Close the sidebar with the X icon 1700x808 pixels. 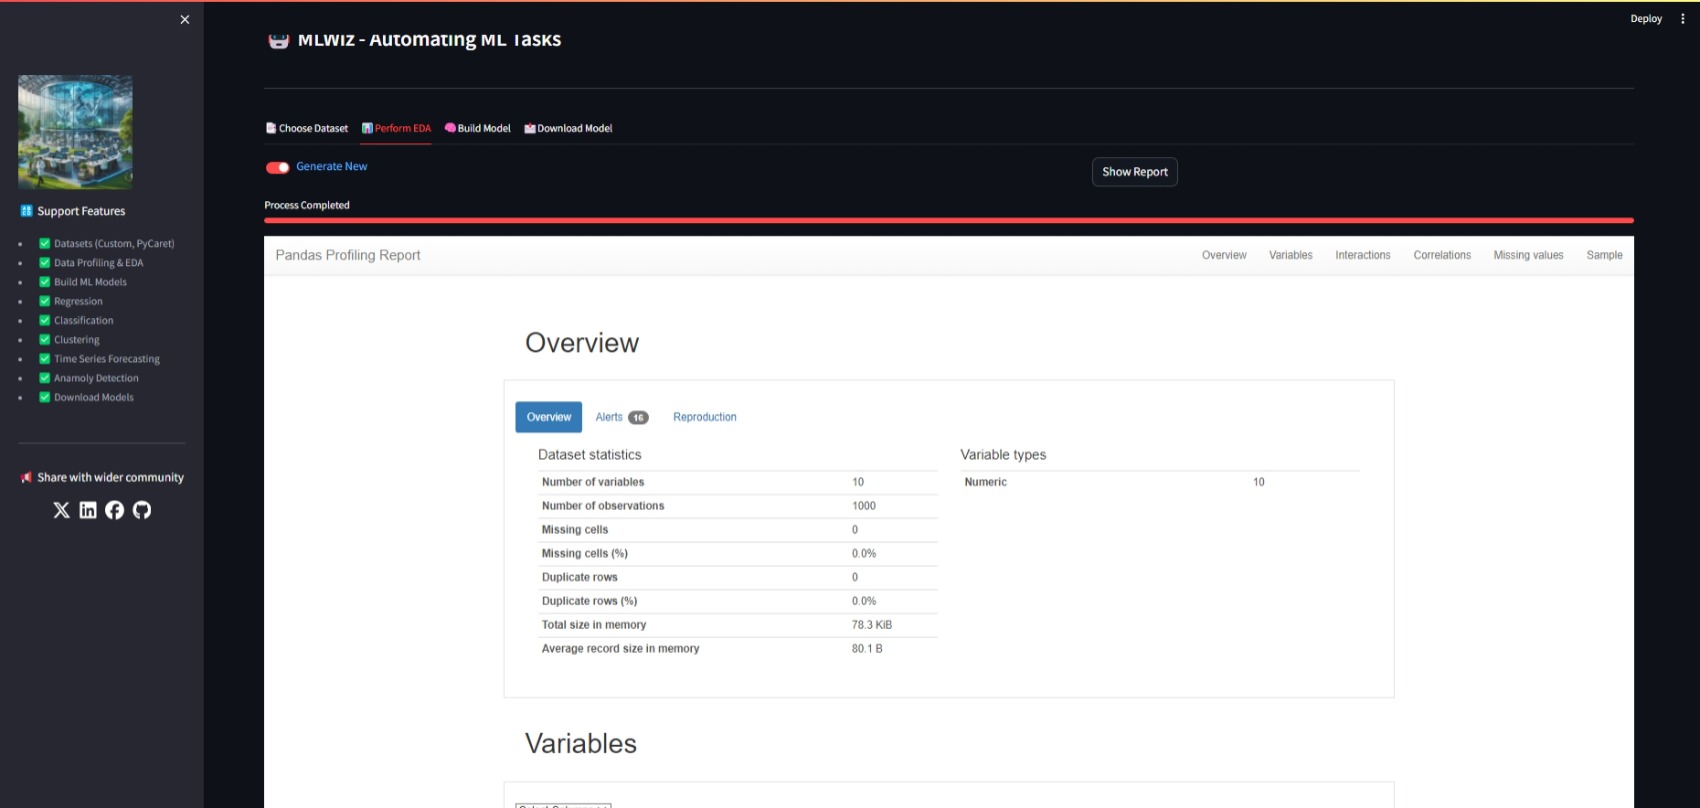click(x=185, y=19)
